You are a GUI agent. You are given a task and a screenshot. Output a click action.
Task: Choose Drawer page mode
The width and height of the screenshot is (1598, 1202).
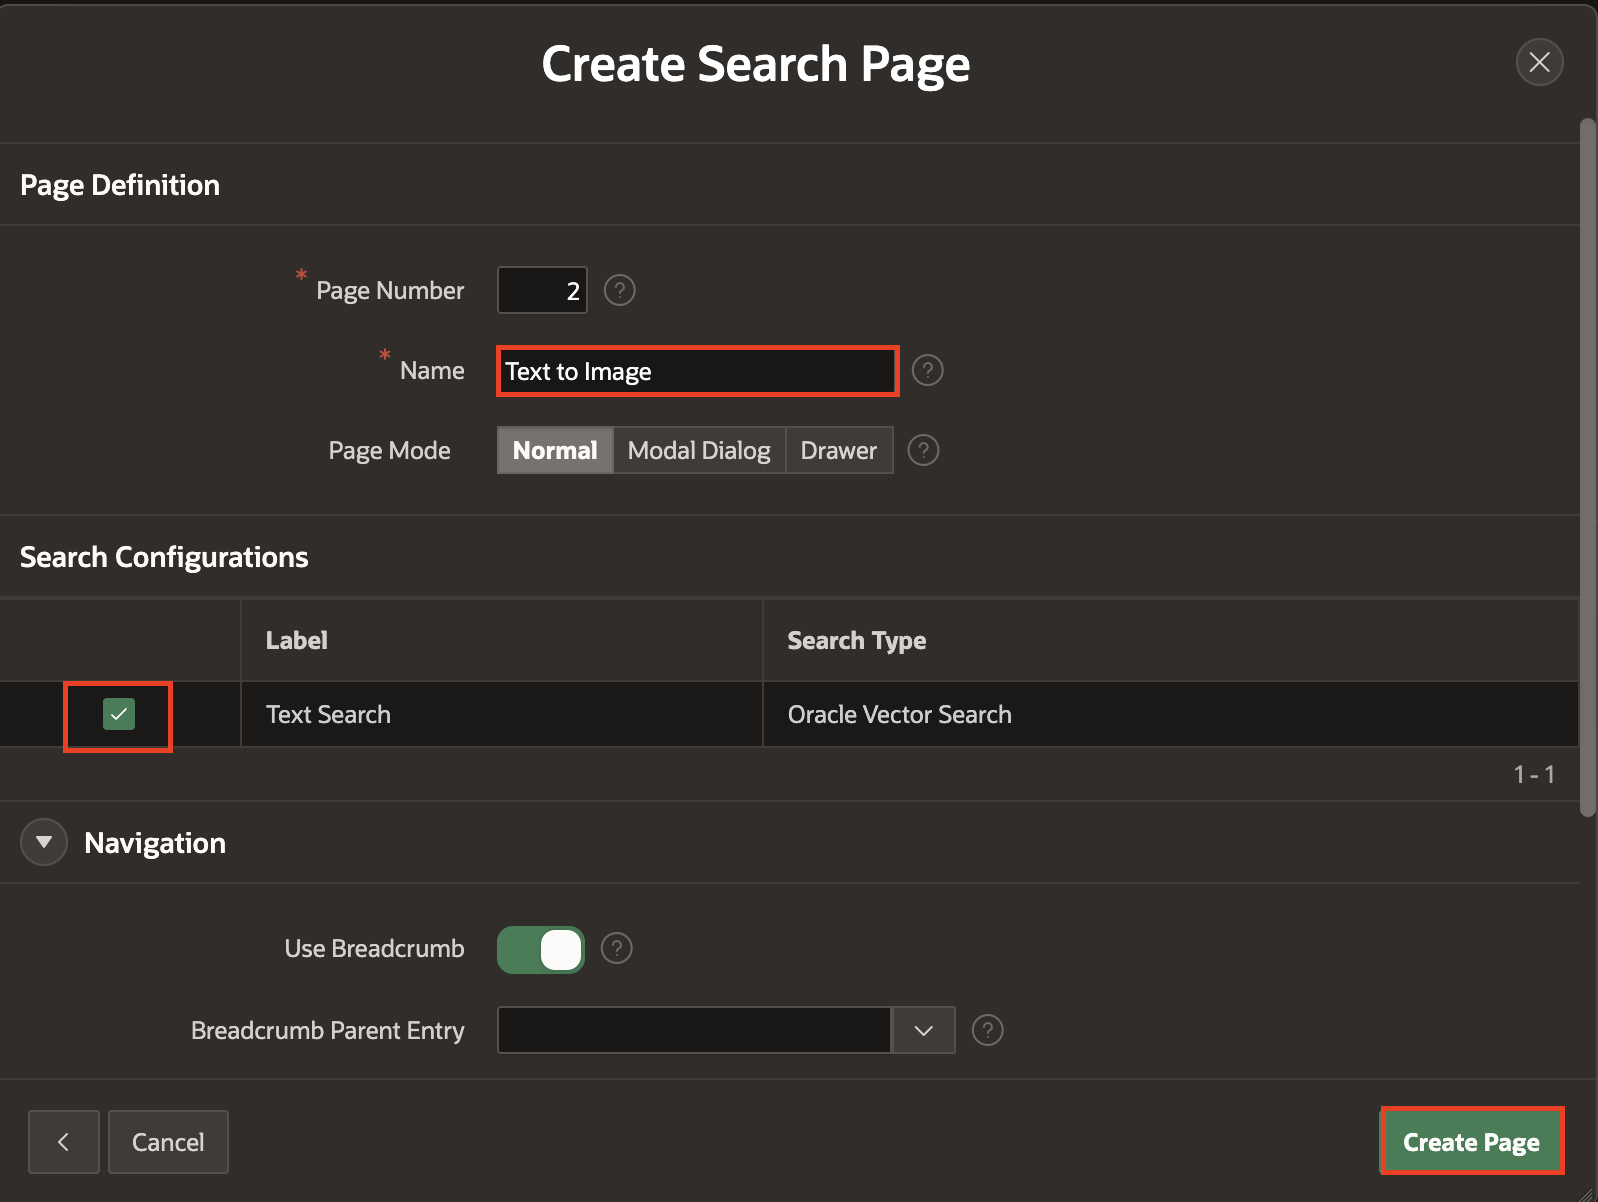(838, 451)
